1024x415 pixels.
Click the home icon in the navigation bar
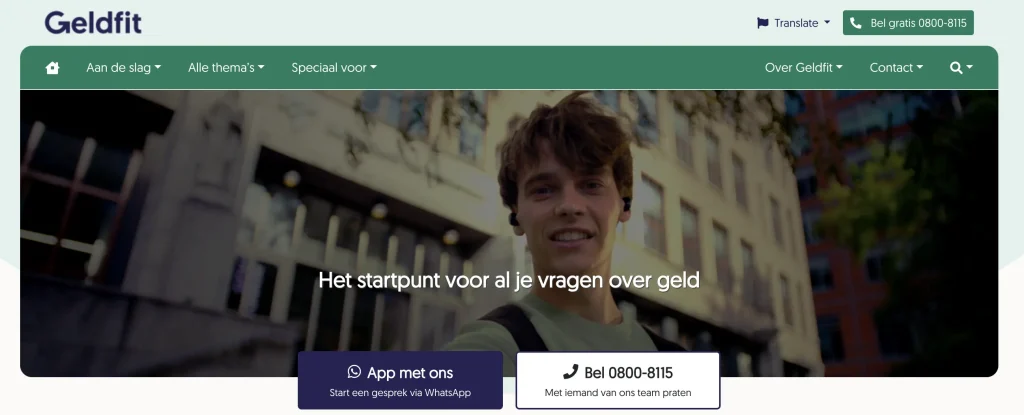click(x=52, y=67)
